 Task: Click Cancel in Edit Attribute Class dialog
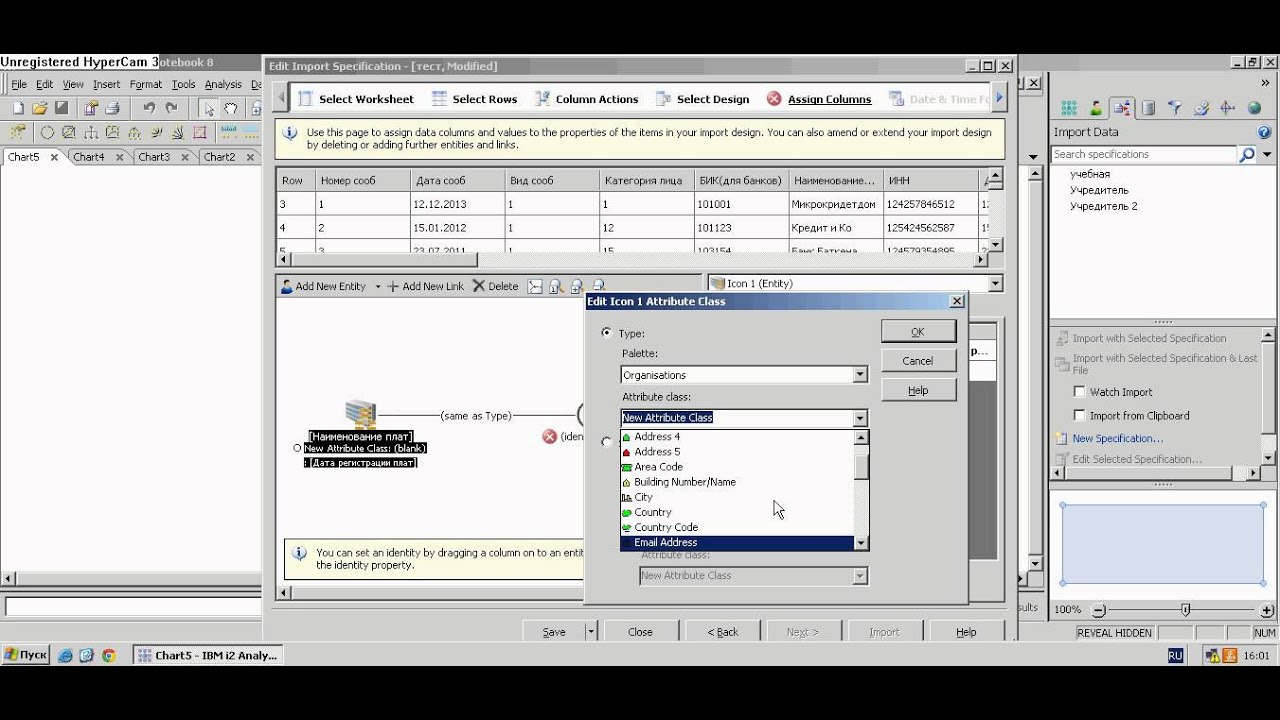tap(918, 361)
